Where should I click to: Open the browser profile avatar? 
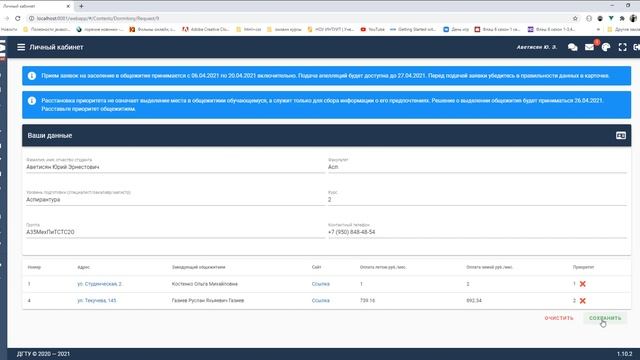[x=633, y=18]
